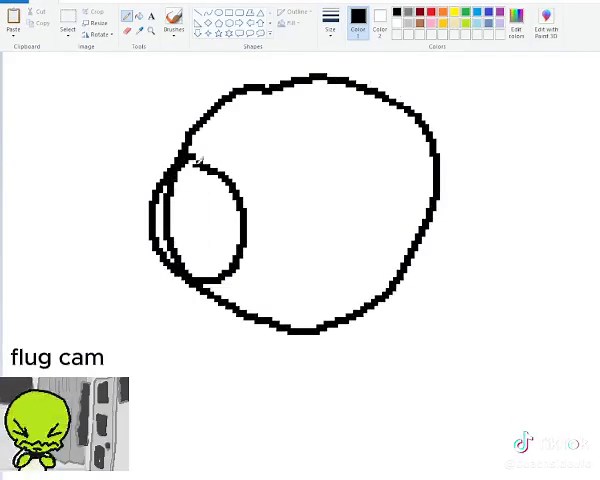
Task: Choose the Five-point star shape
Action: coord(218,33)
